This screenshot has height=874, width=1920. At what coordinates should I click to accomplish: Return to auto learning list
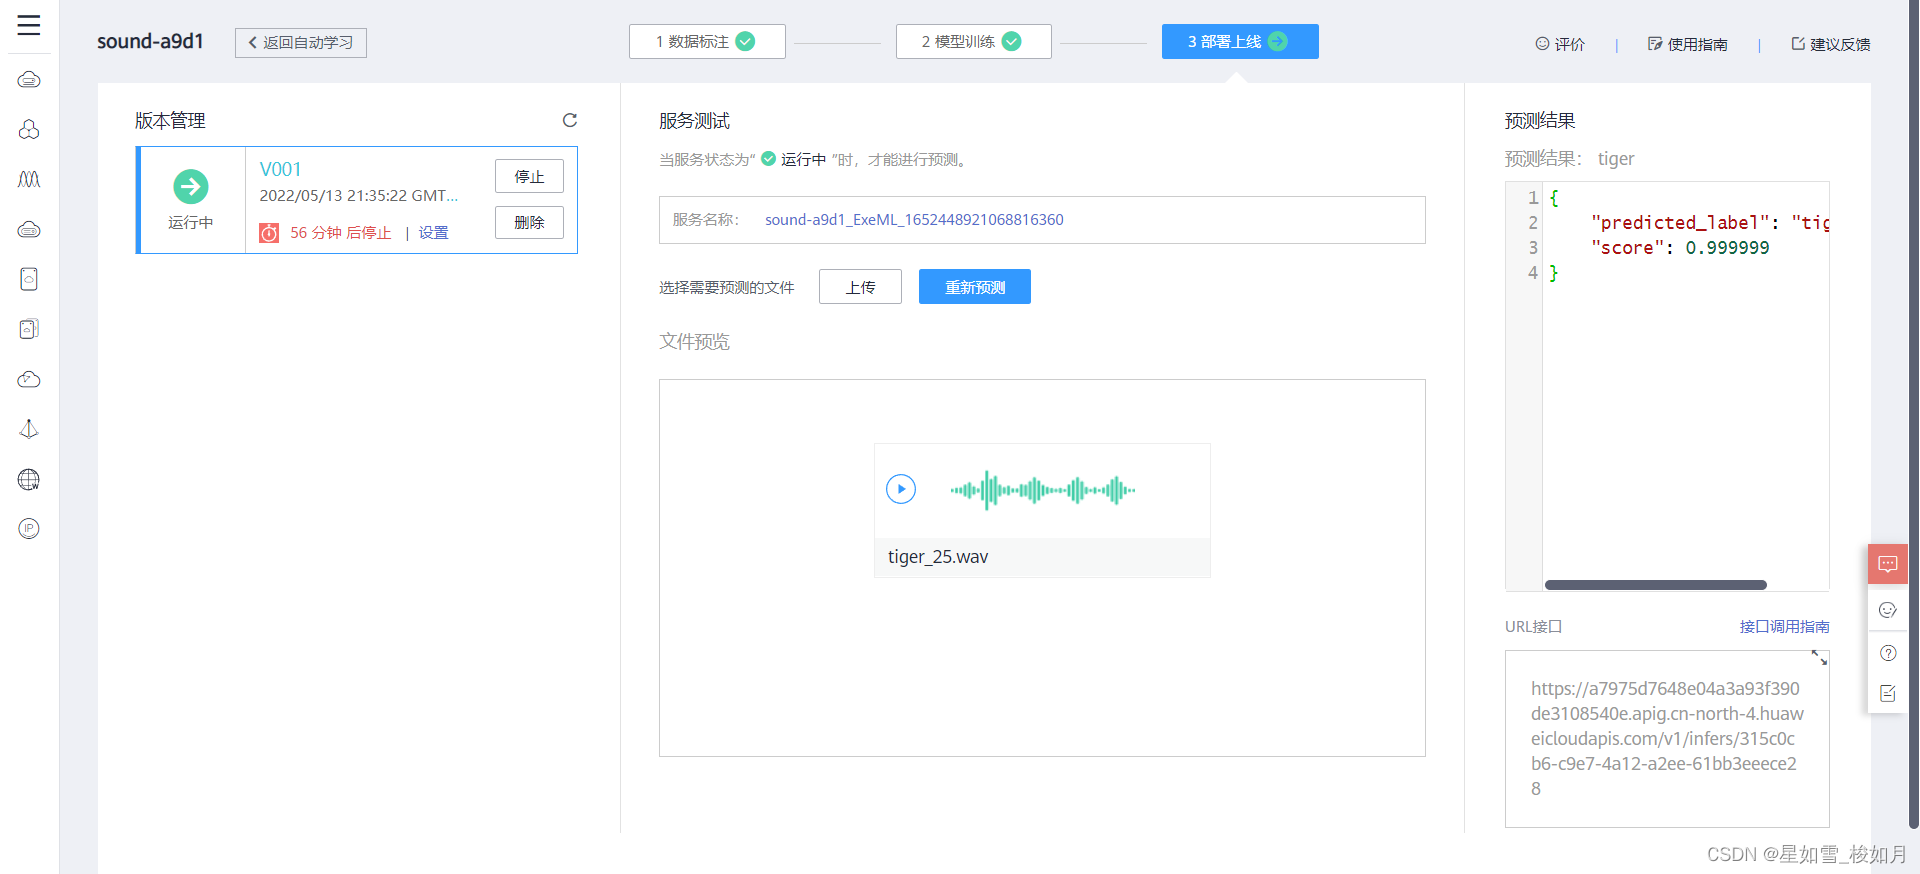pyautogui.click(x=301, y=43)
